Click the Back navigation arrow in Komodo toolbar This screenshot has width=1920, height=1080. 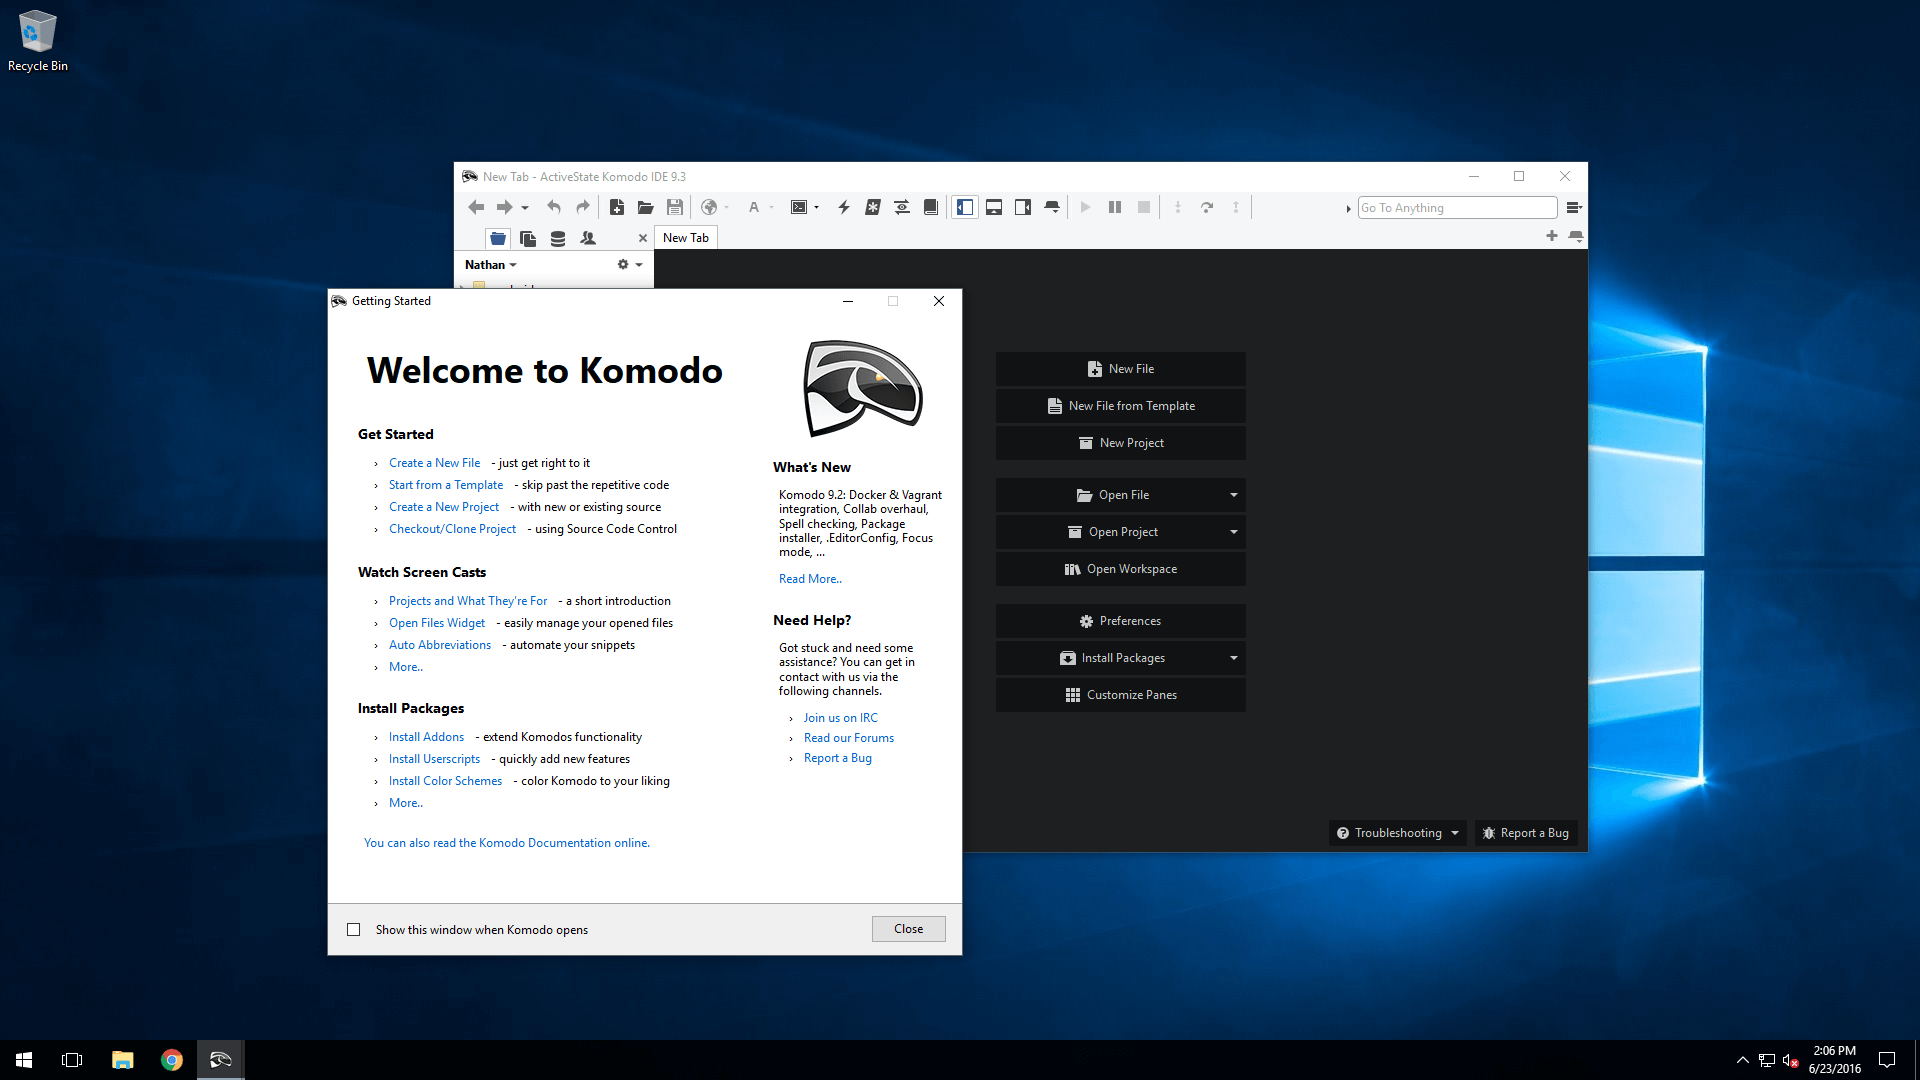476,207
